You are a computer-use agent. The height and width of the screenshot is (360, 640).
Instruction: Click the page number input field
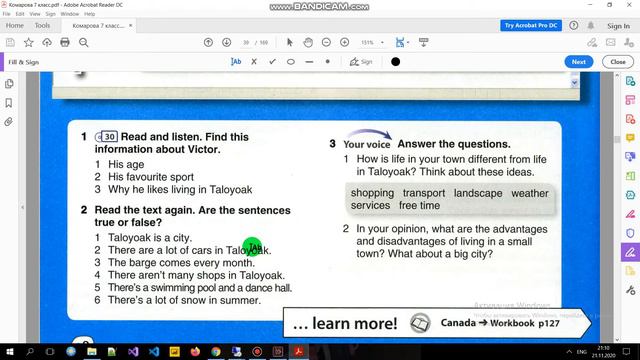(246, 42)
